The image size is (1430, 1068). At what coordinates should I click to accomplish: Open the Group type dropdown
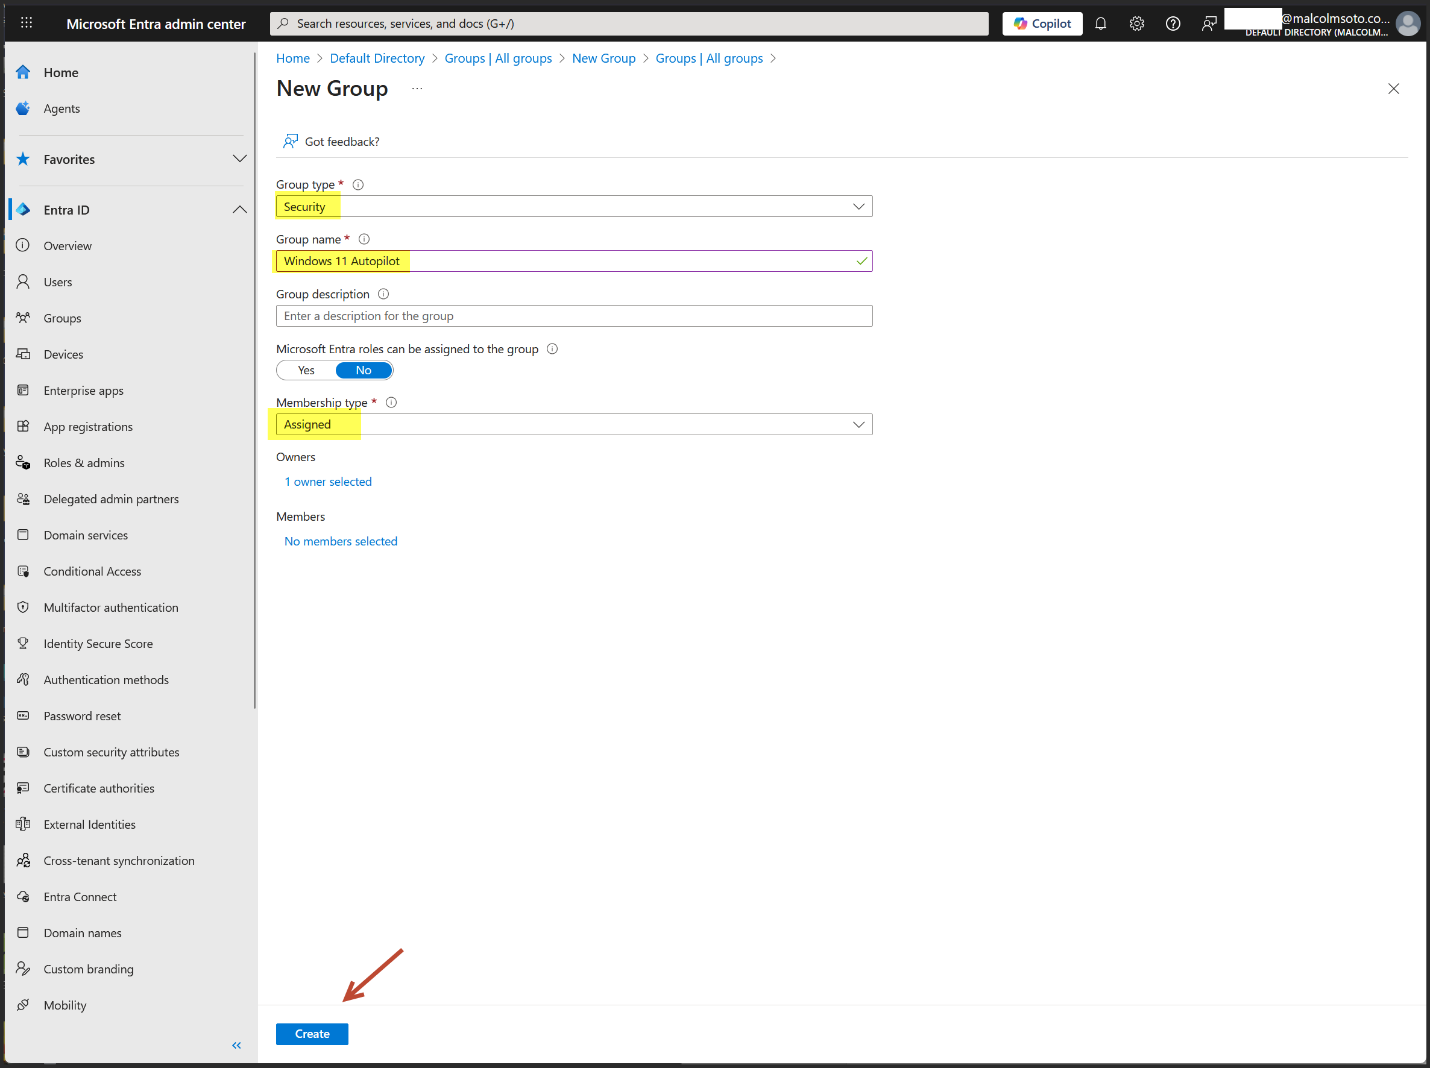coord(573,207)
